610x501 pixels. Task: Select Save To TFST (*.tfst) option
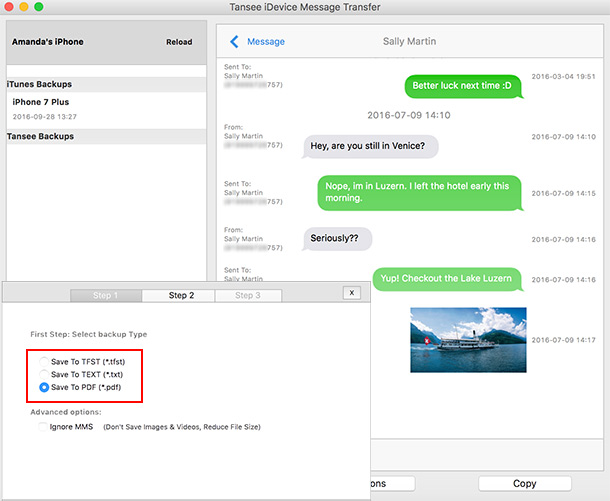click(x=43, y=360)
